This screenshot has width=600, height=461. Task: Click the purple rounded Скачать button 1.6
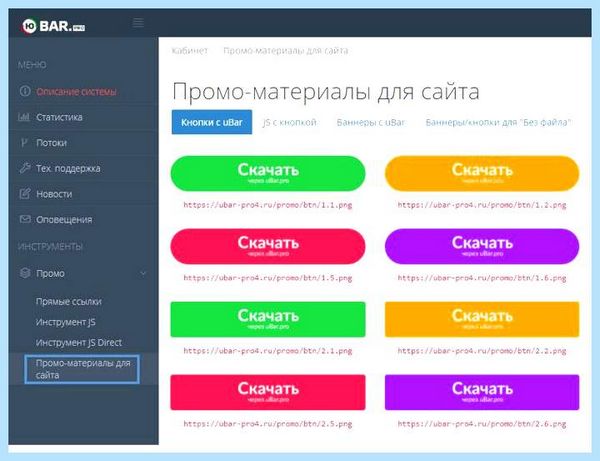pyautogui.click(x=482, y=246)
